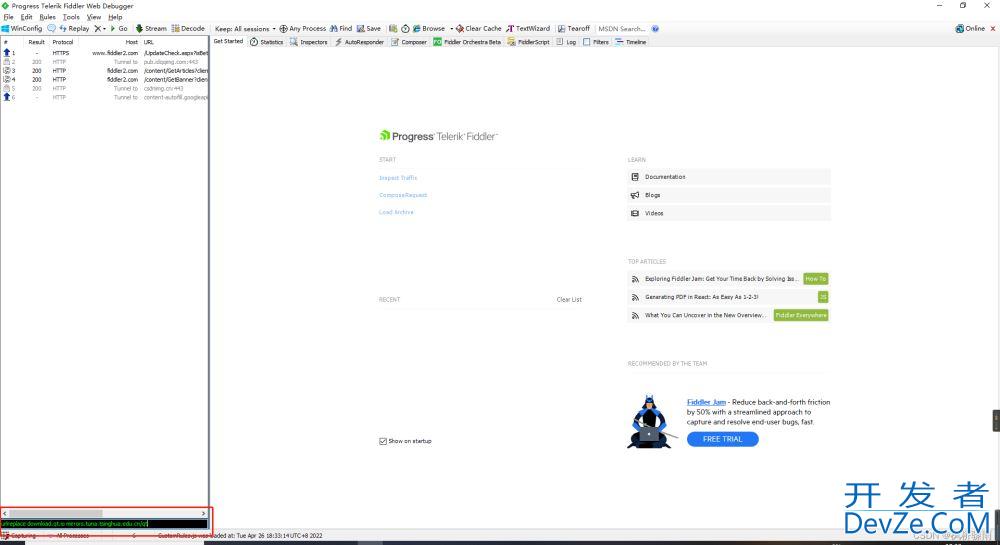Click the Inspect Traffic link

point(398,178)
